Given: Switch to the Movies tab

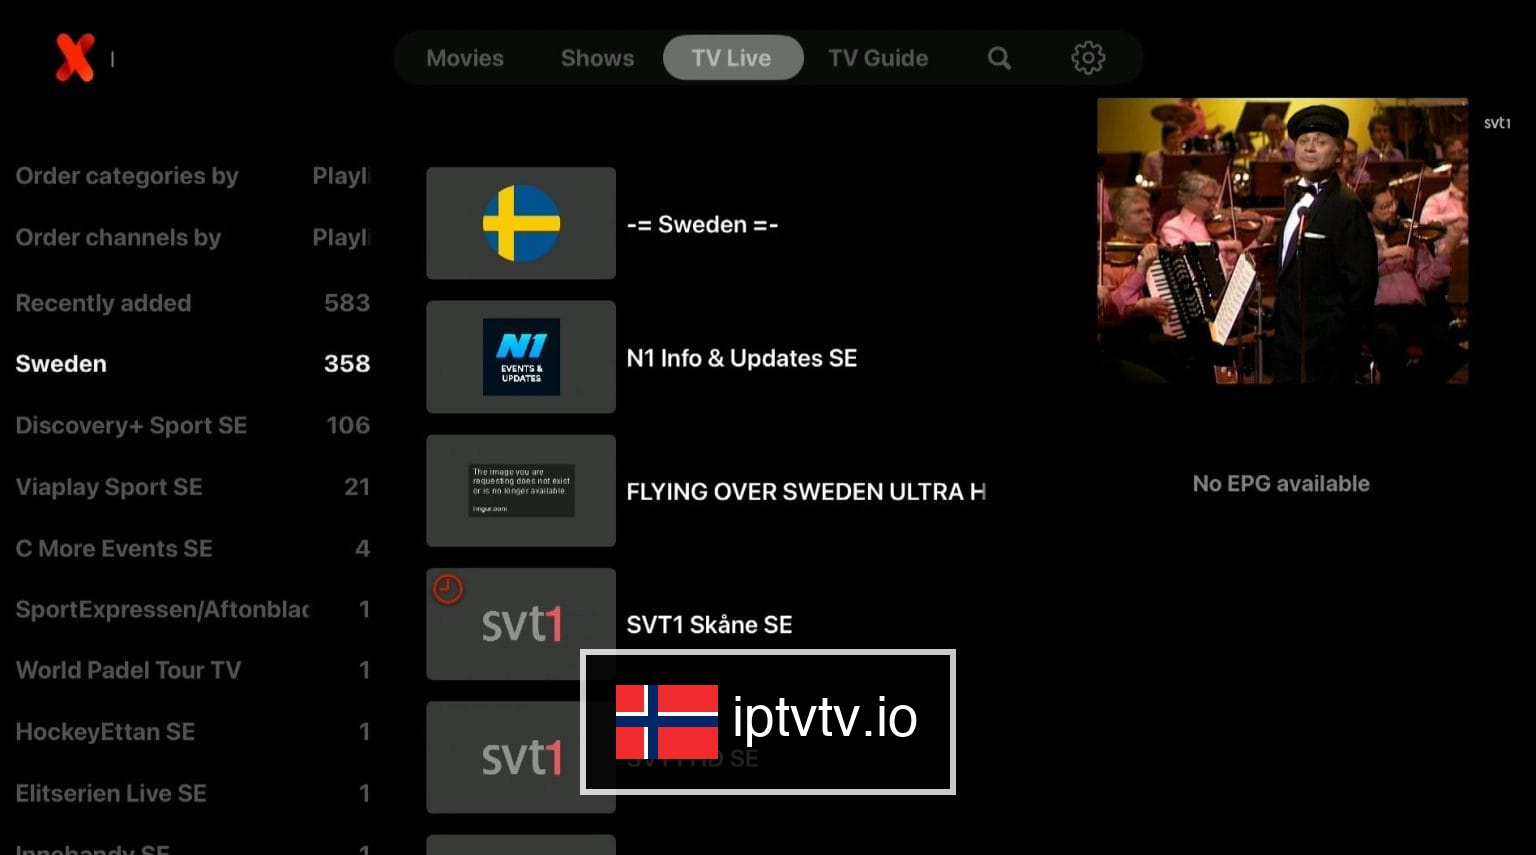Looking at the screenshot, I should (x=465, y=58).
